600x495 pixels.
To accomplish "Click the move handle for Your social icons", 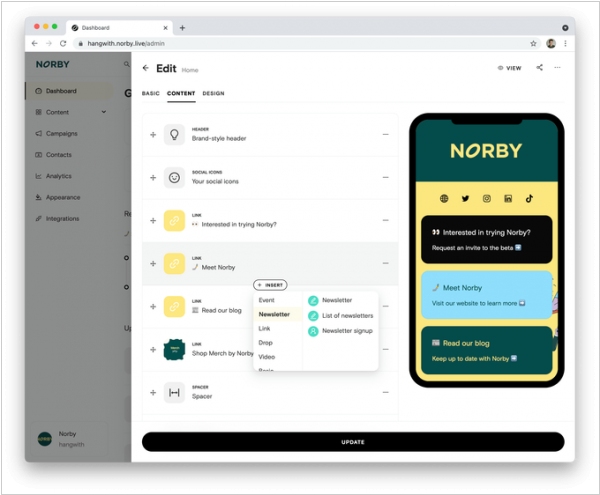I will tap(153, 177).
